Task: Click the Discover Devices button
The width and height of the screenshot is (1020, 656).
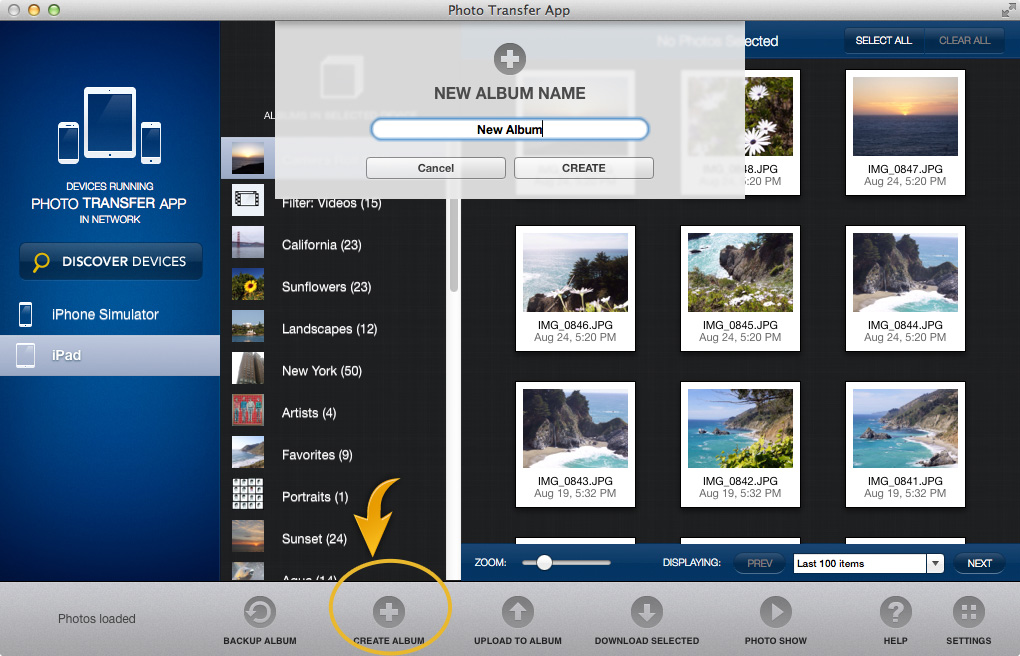Action: pos(111,262)
